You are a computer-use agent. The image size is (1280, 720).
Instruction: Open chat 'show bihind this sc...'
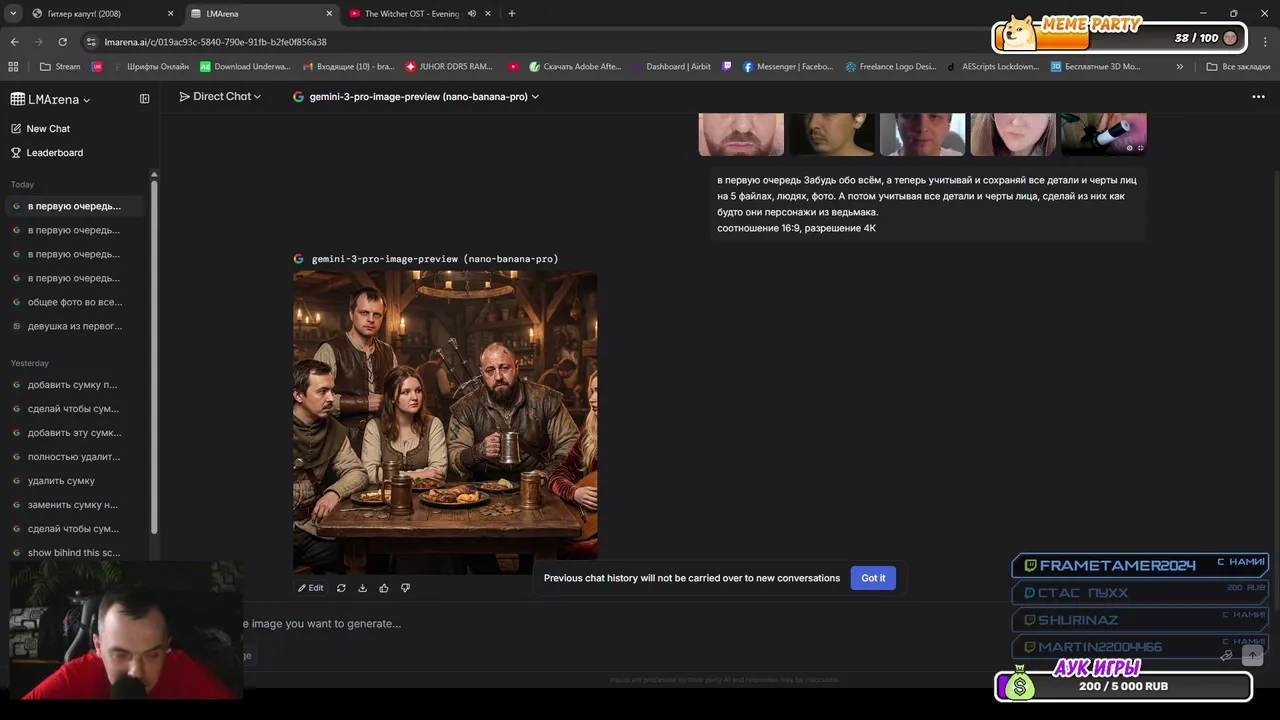point(74,553)
